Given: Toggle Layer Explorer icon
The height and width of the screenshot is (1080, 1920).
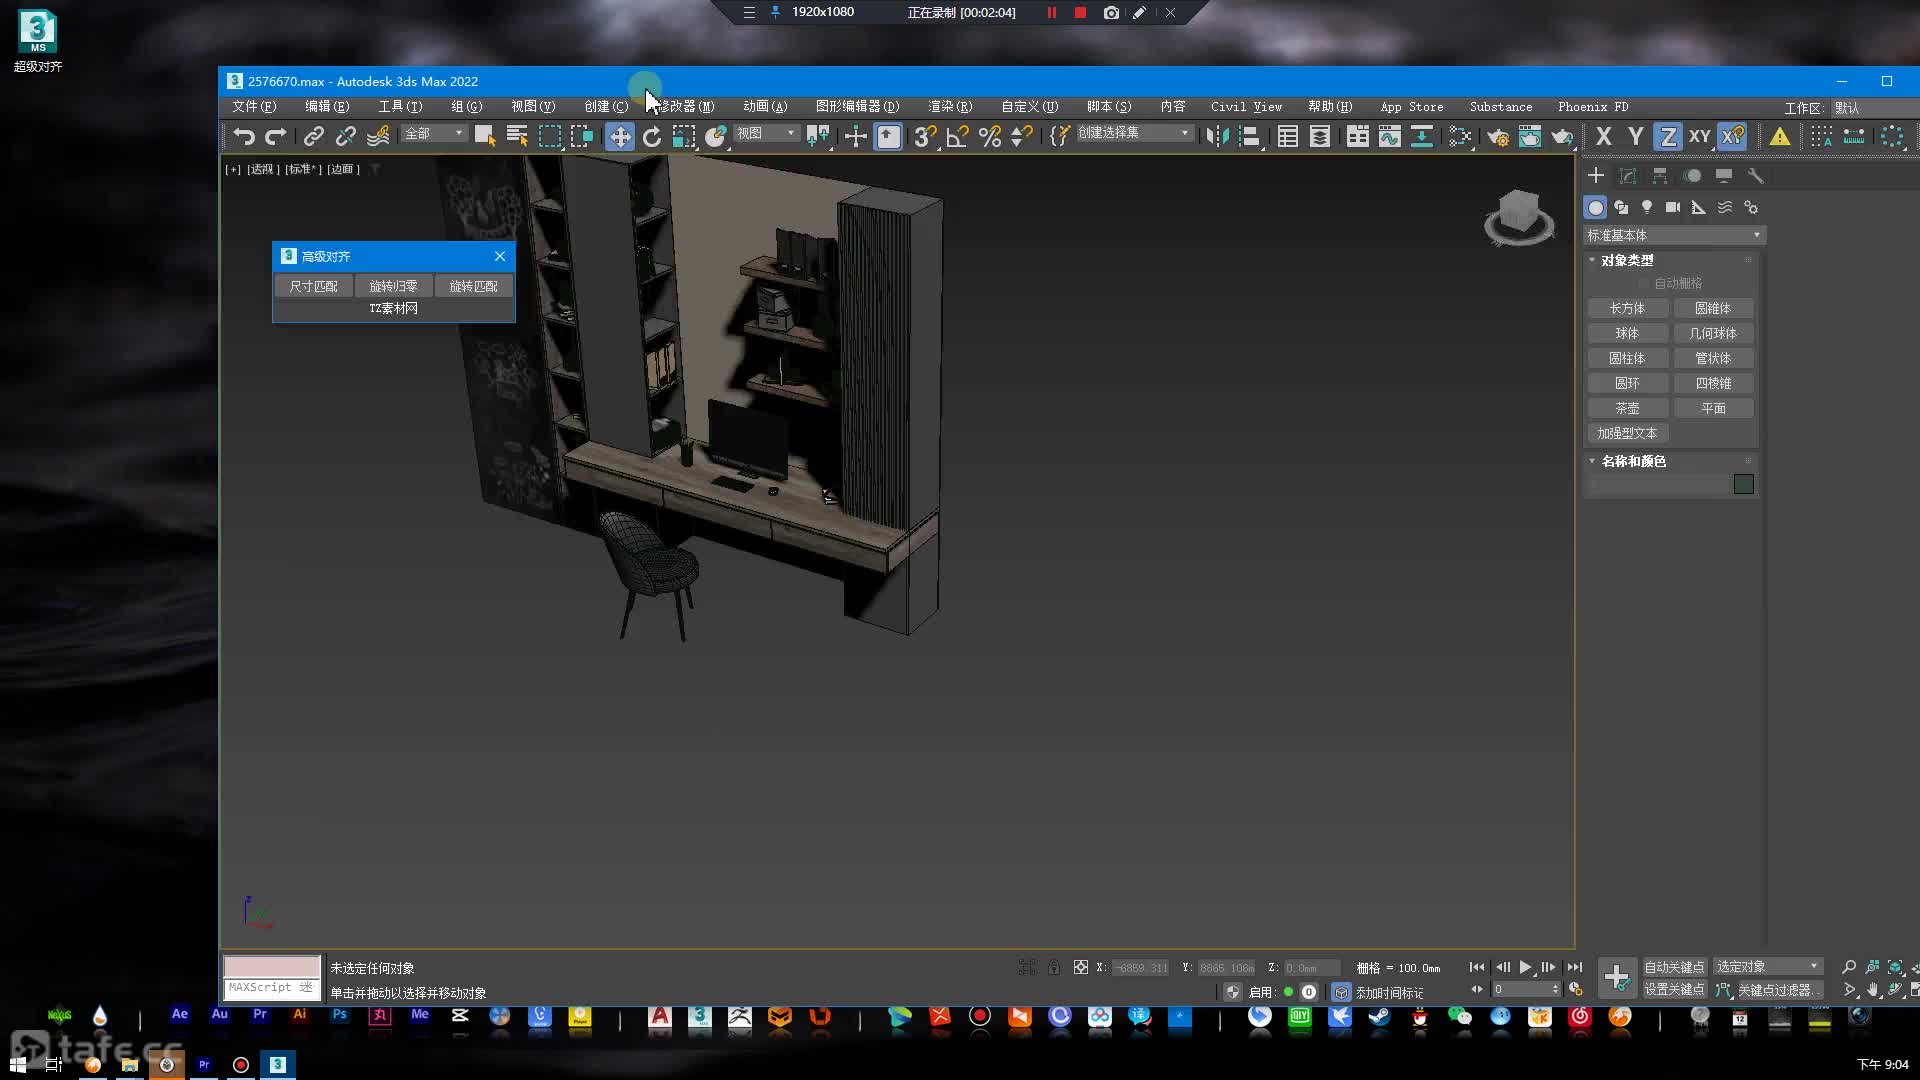Looking at the screenshot, I should tap(1320, 137).
